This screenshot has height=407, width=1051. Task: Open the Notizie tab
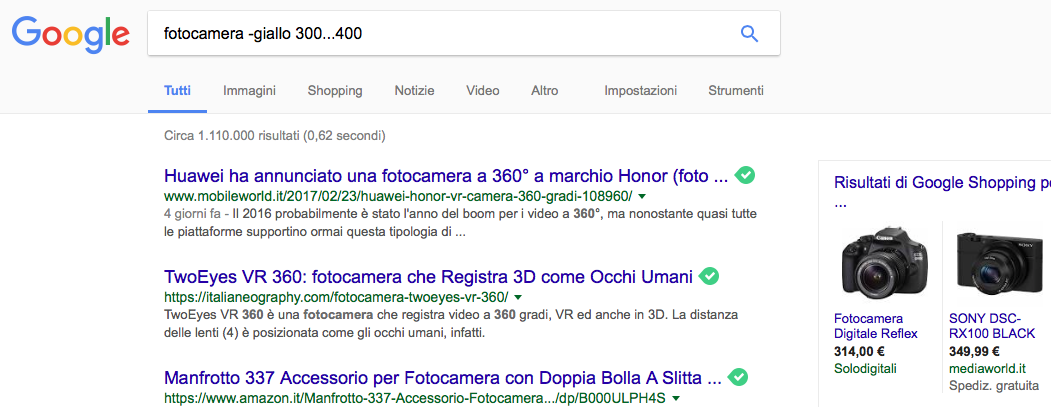point(414,90)
